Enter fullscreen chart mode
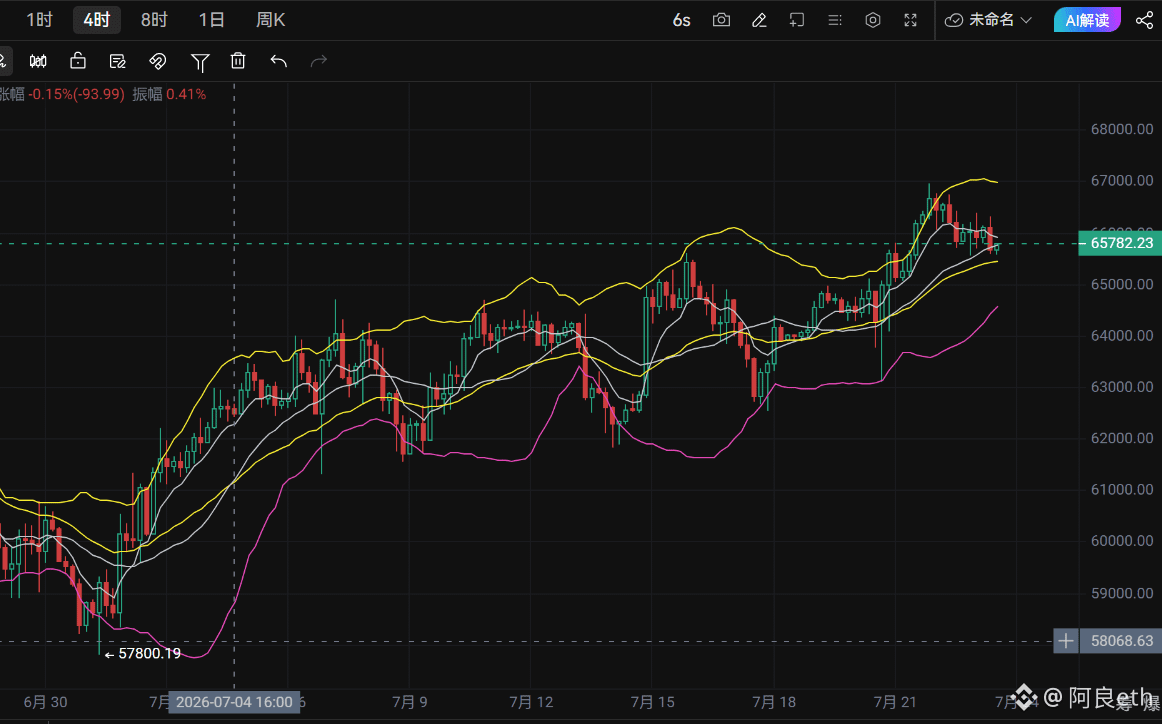The height and width of the screenshot is (724, 1162). tap(911, 20)
